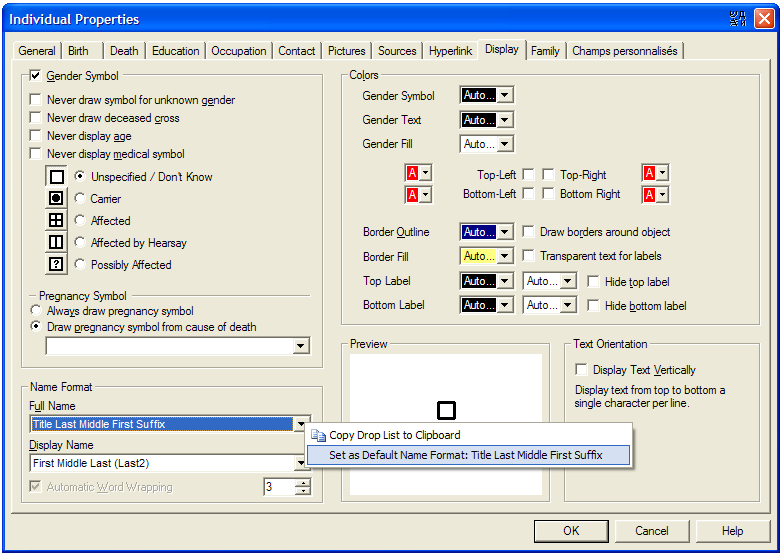Enable Never draw deceased cross
The width and height of the screenshot is (782, 554).
tap(37, 118)
